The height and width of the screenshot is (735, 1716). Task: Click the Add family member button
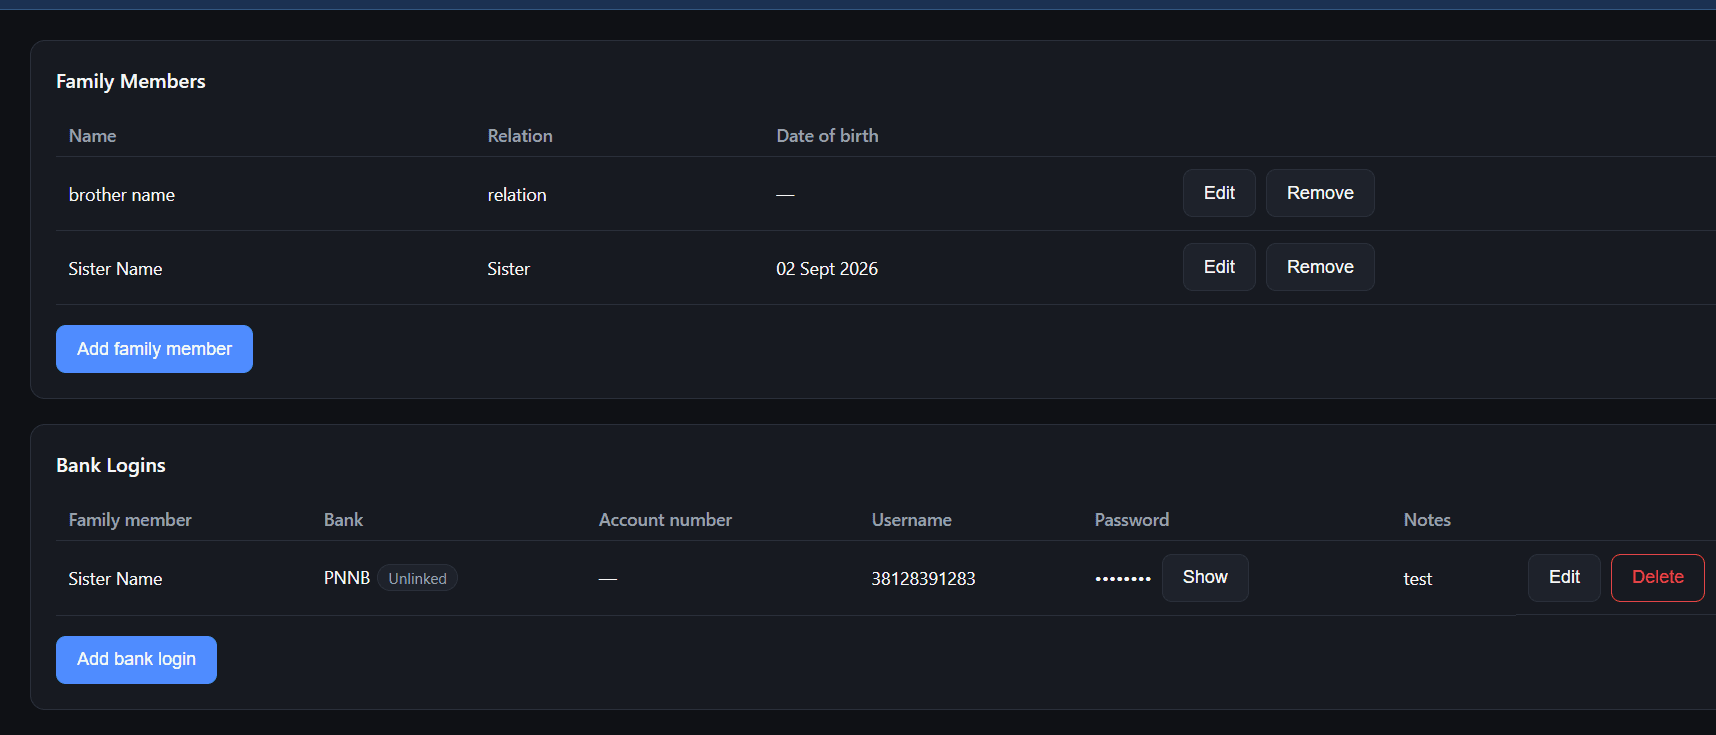[x=154, y=349]
